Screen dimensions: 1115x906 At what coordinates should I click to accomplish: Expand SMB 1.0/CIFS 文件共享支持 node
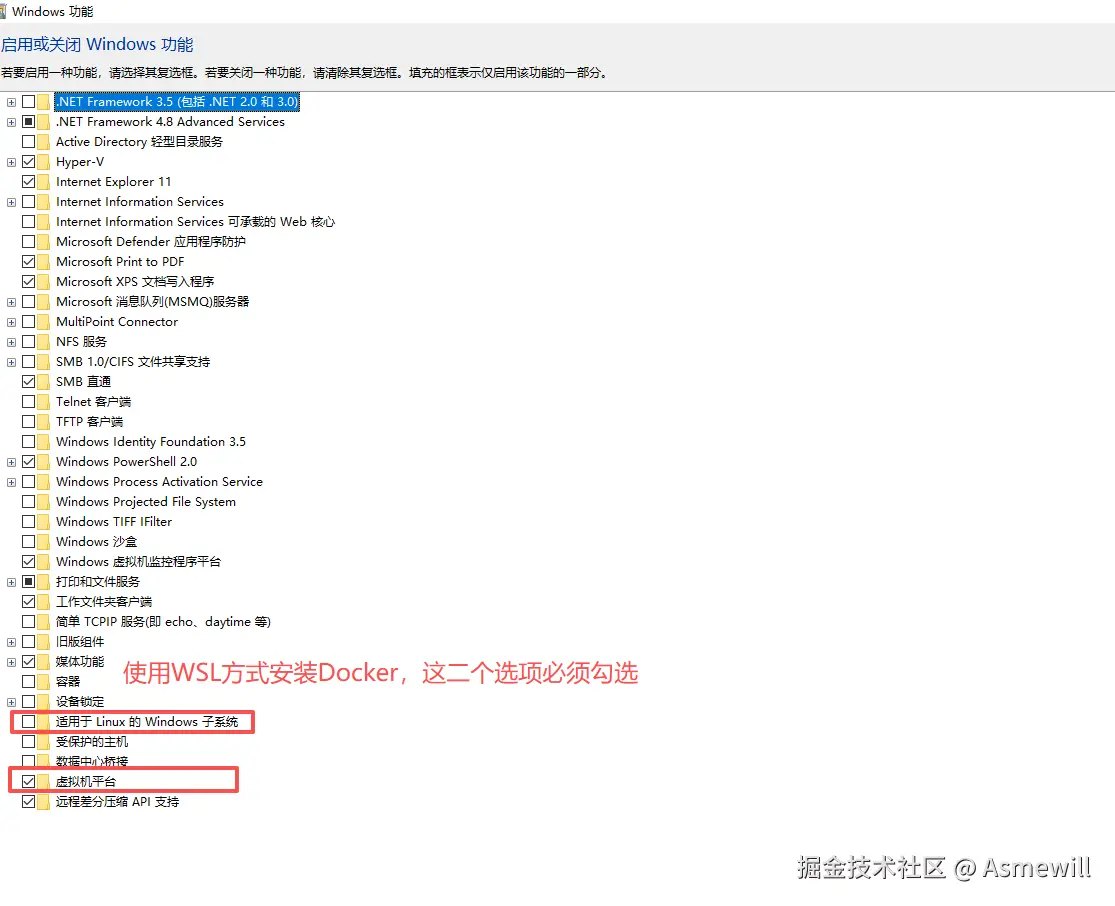[x=11, y=363]
